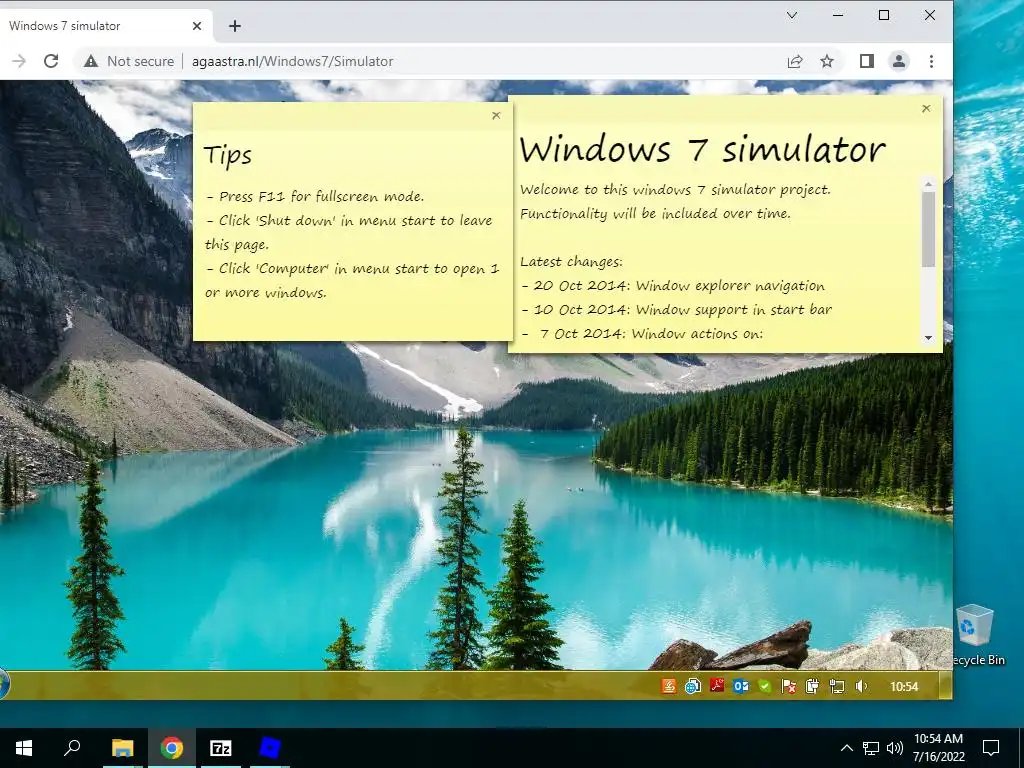The width and height of the screenshot is (1024, 768).
Task: Click the simulated Windows 7 start orb
Action: (x=4, y=685)
